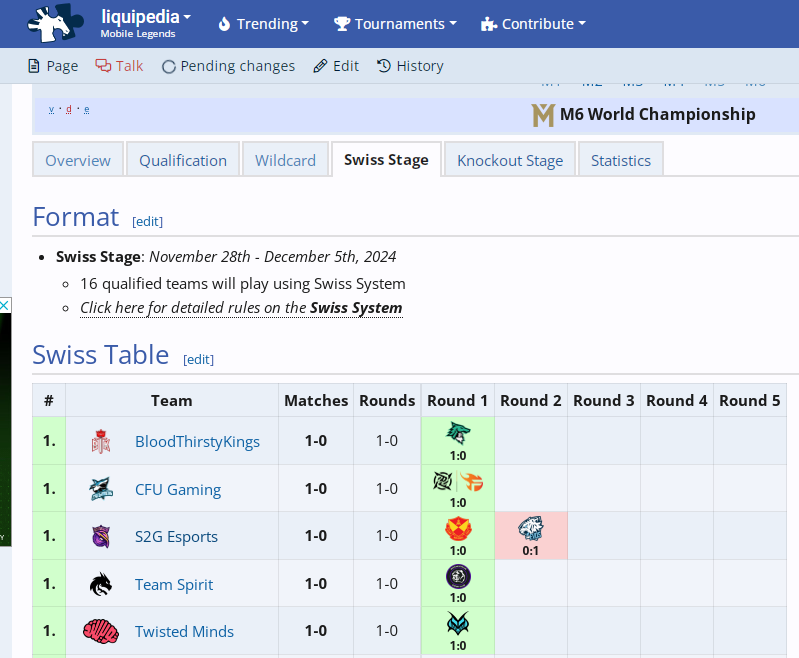This screenshot has width=799, height=658.
Task: Click the S2G Esports purple logo
Action: [x=101, y=537]
